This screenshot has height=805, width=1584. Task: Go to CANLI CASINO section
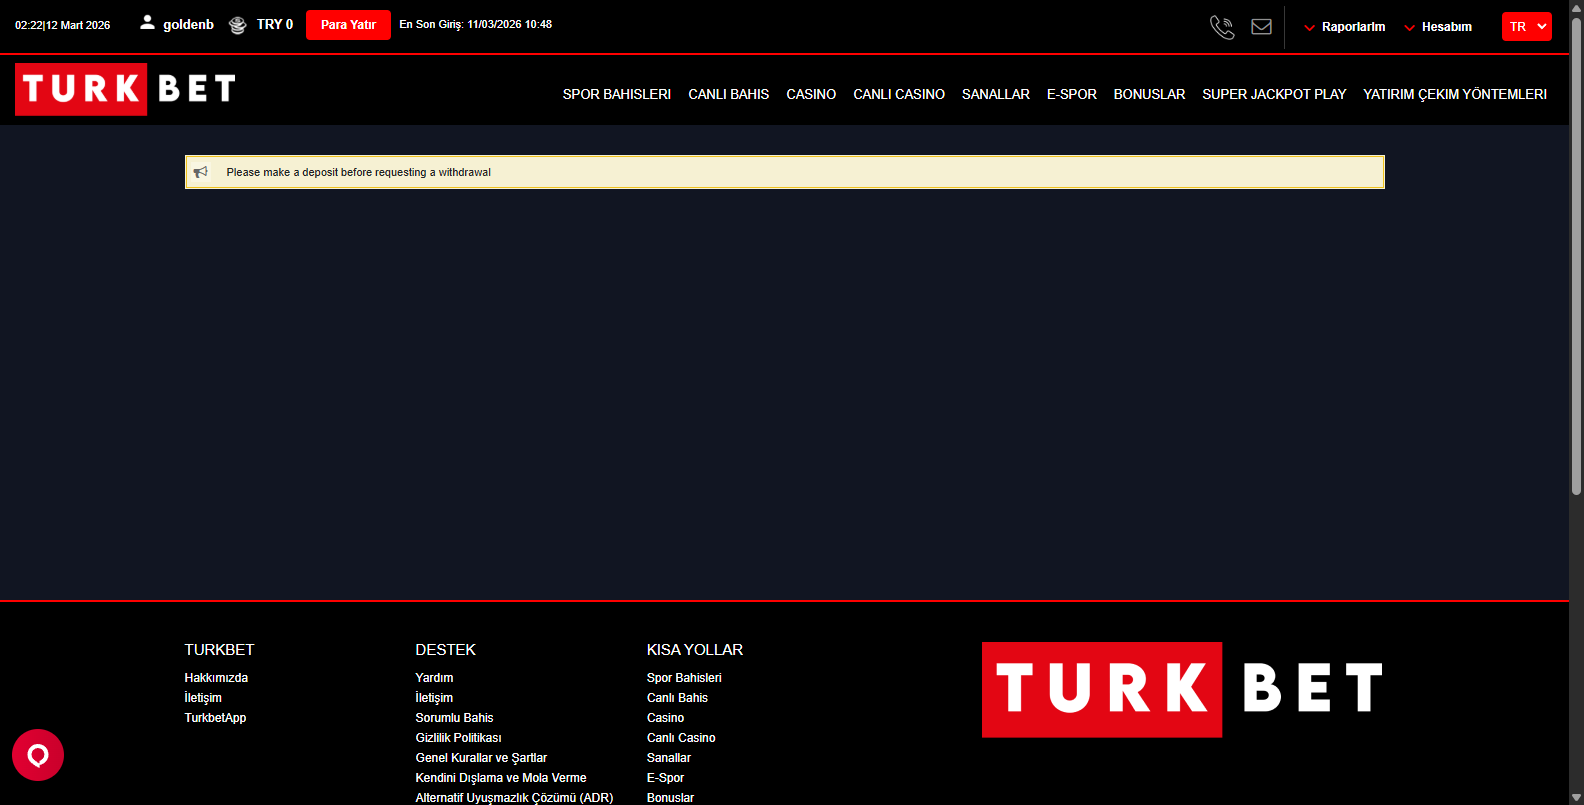(x=899, y=94)
